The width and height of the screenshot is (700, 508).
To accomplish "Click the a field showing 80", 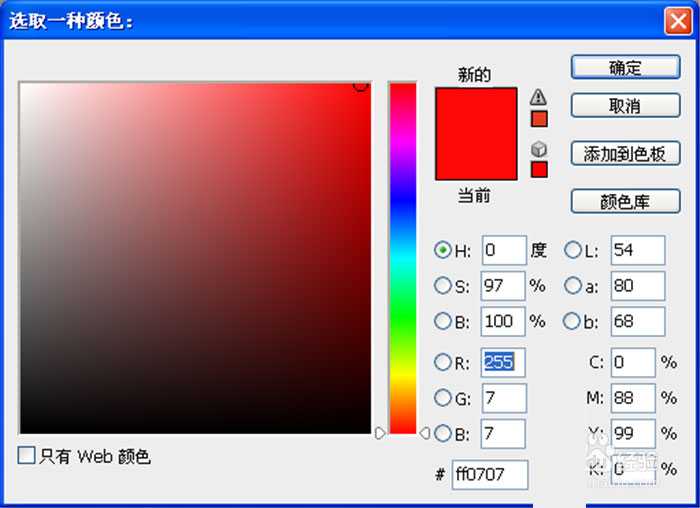I will (x=638, y=286).
